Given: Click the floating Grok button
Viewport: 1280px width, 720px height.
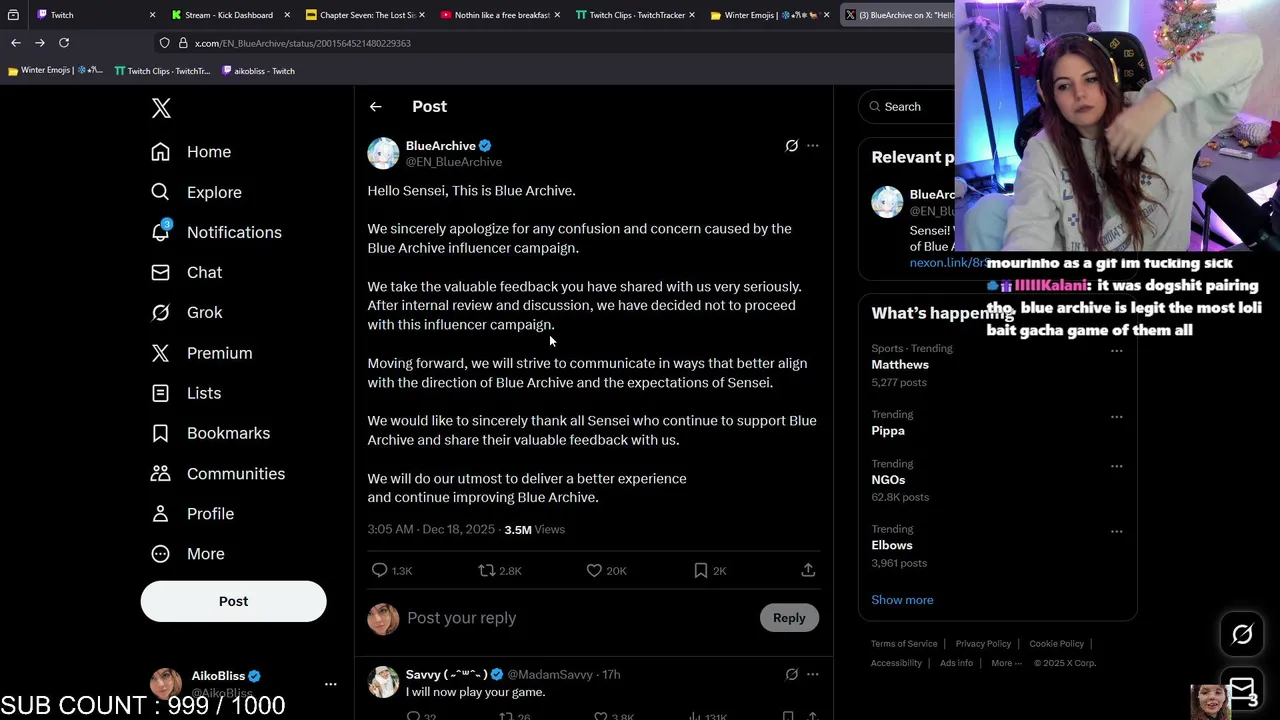Looking at the screenshot, I should tap(1242, 634).
